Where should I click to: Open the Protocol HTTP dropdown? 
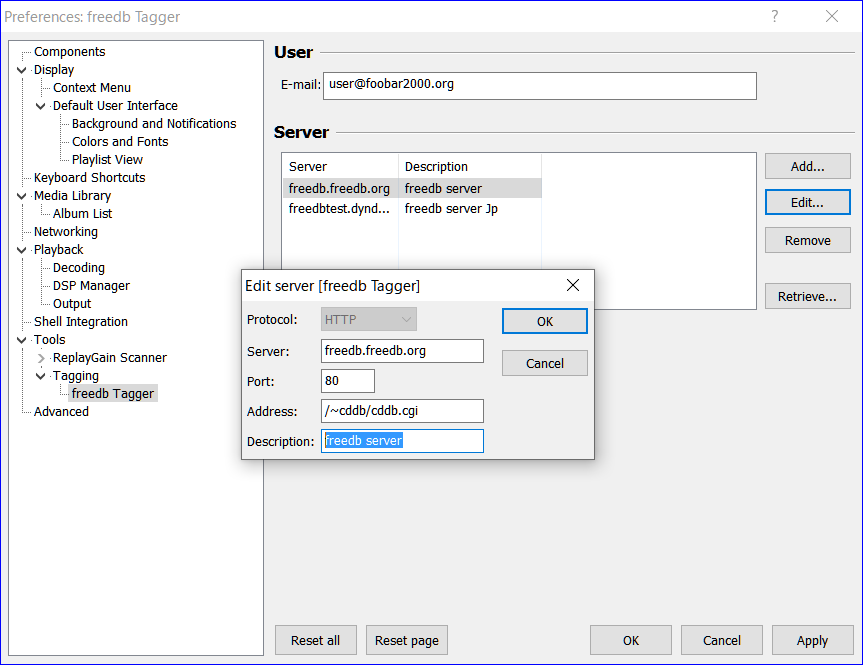click(369, 319)
